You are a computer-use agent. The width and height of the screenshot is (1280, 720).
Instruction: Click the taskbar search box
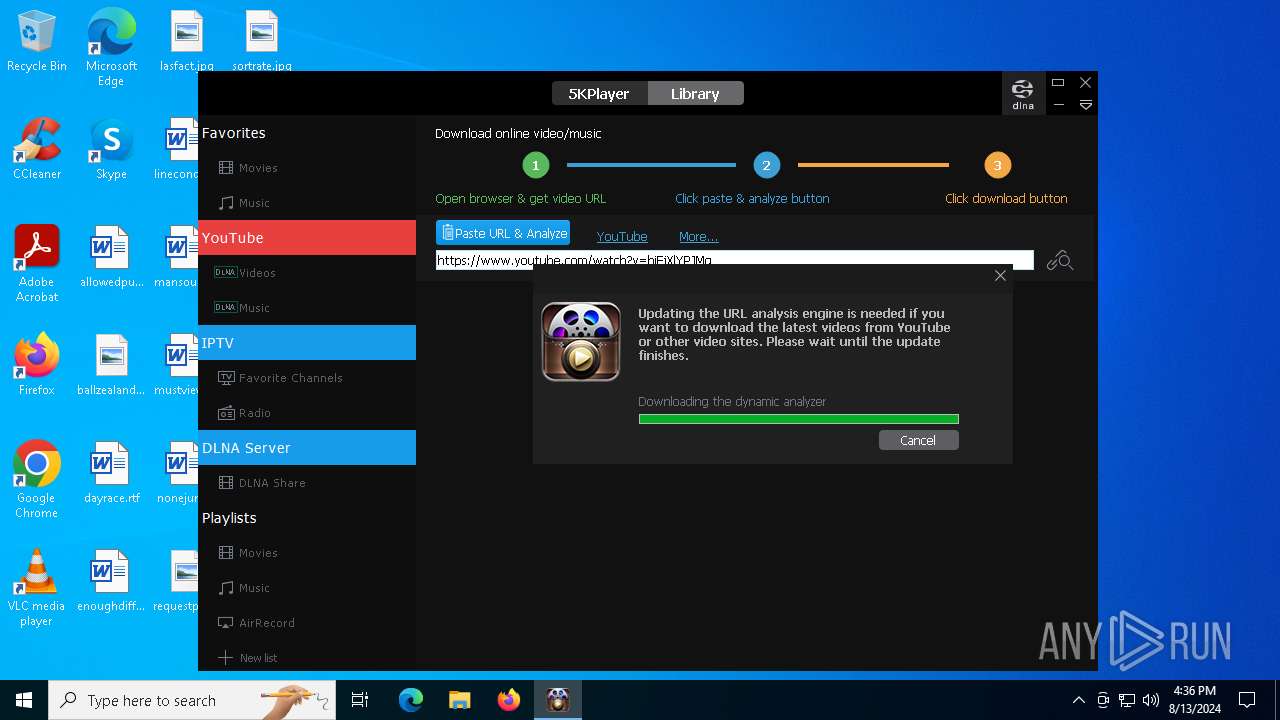[192, 700]
